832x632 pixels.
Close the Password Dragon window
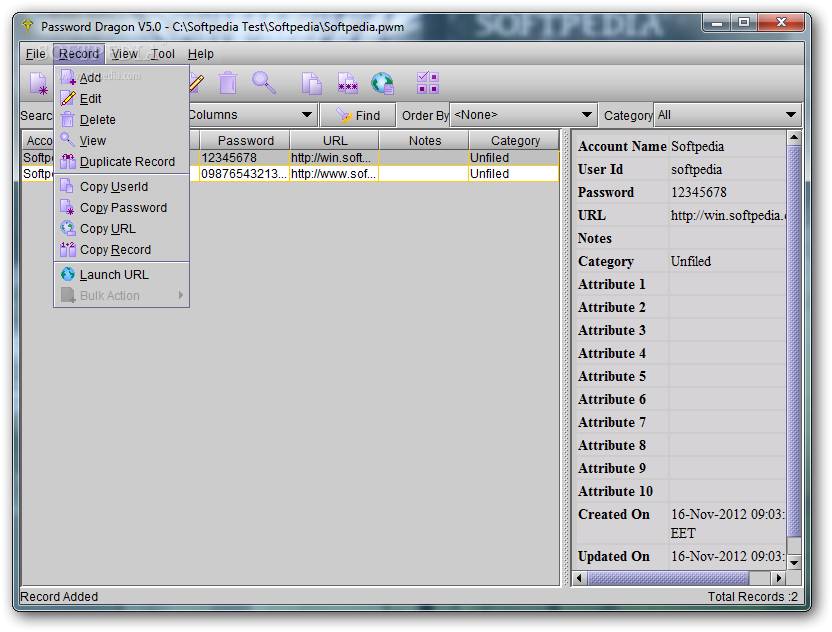click(x=781, y=22)
